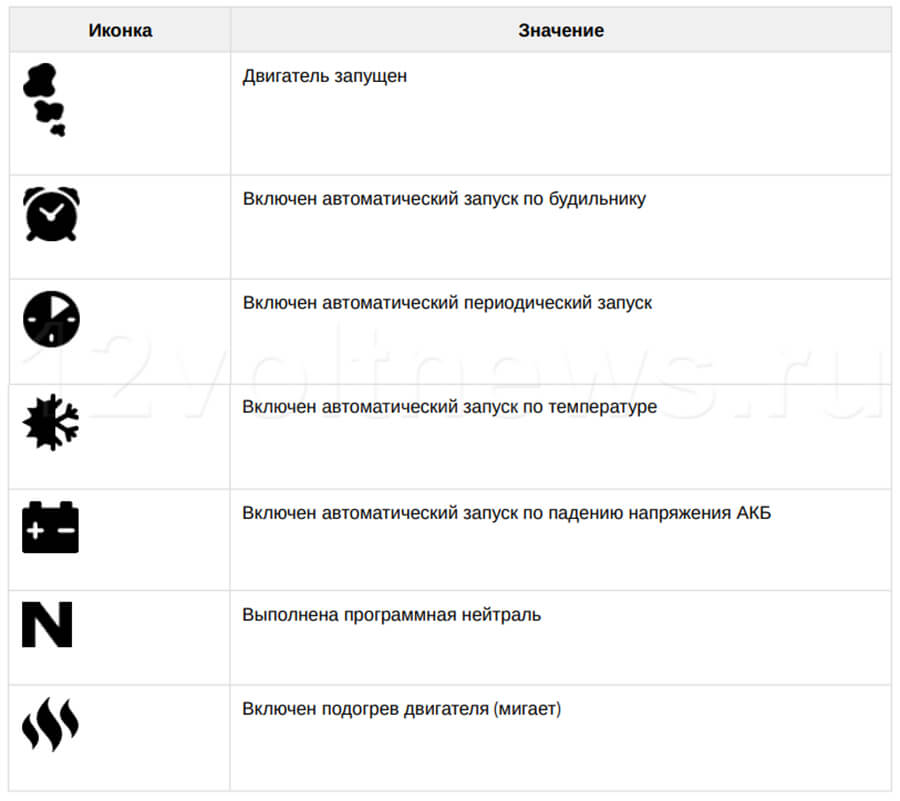Select the temperature snowflake-sun icon

pyautogui.click(x=51, y=422)
